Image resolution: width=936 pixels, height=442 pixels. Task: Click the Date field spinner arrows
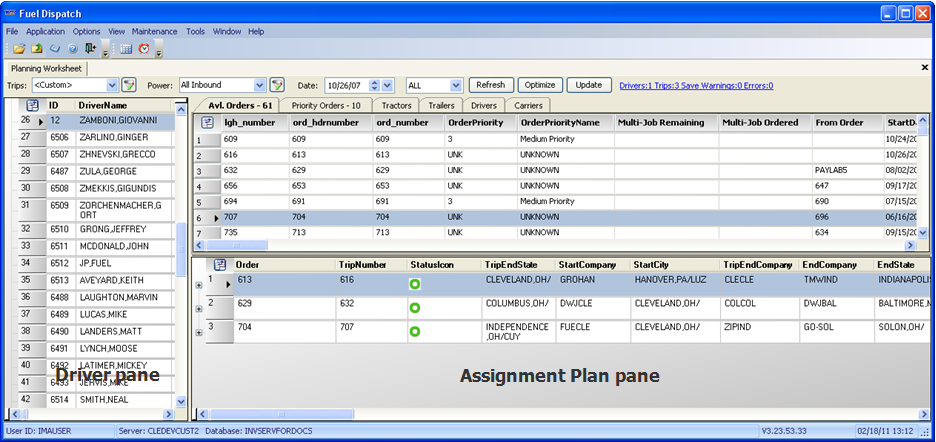click(387, 85)
